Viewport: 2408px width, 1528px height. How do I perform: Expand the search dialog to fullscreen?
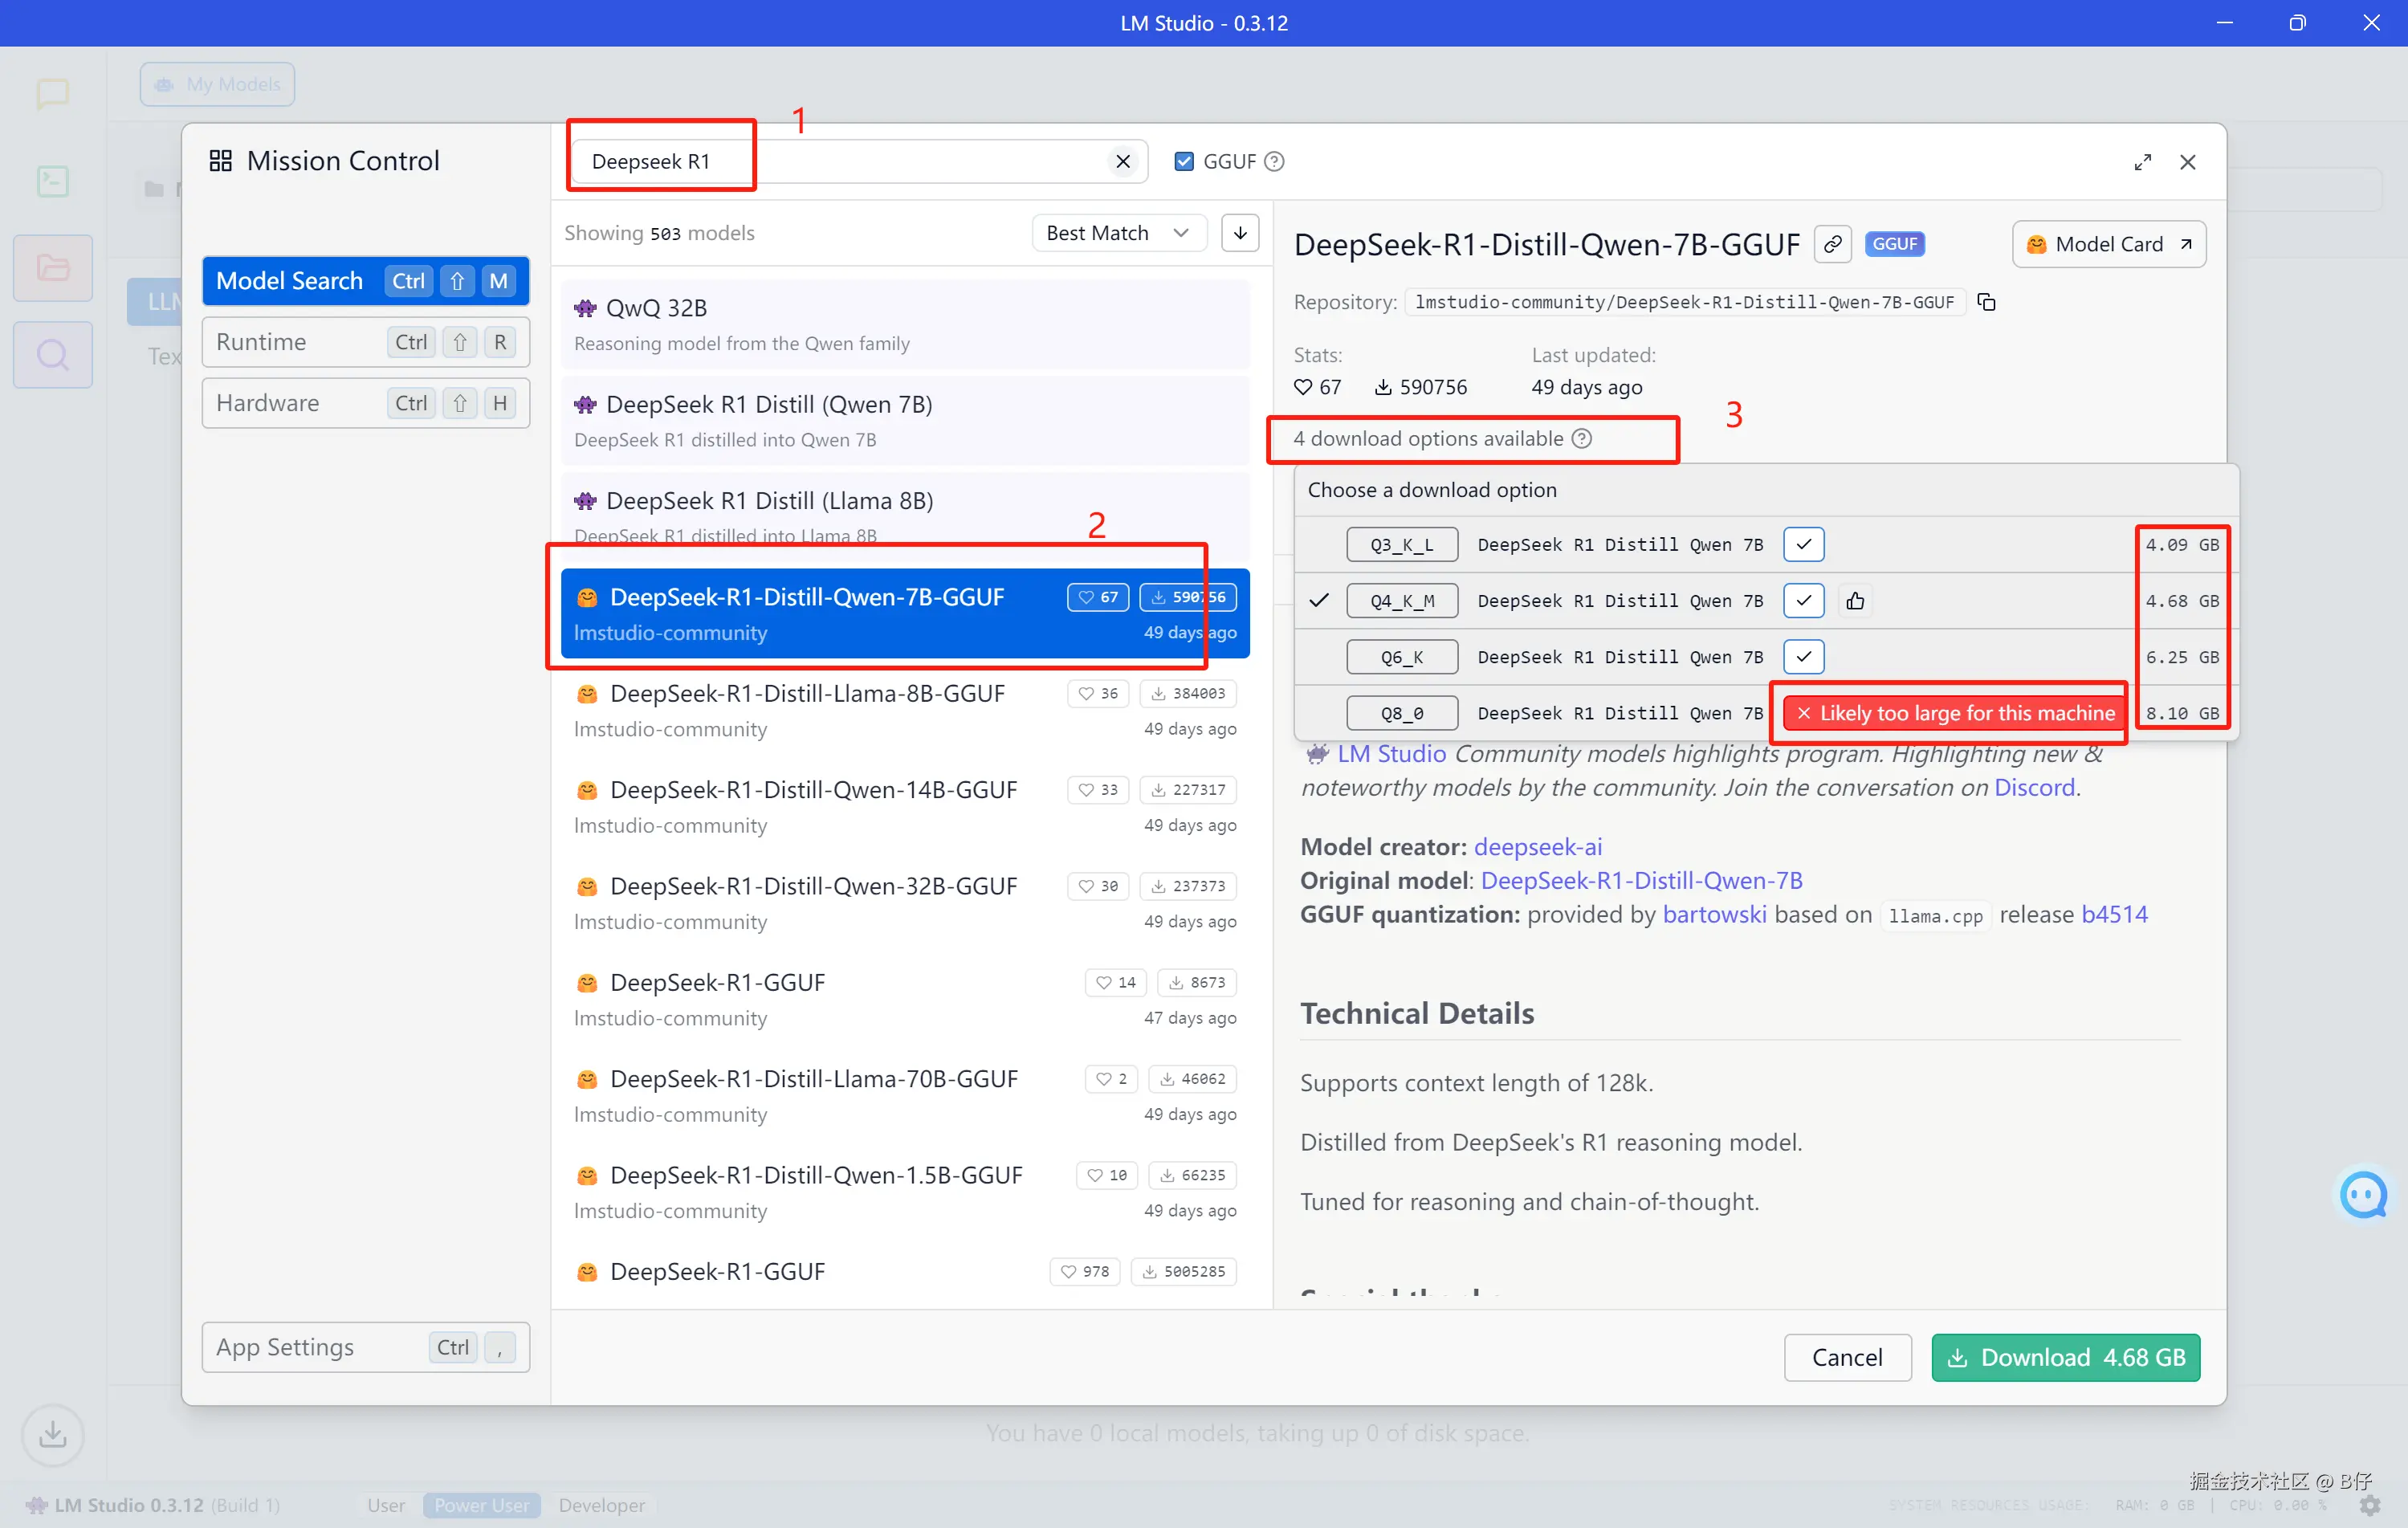coord(2142,162)
